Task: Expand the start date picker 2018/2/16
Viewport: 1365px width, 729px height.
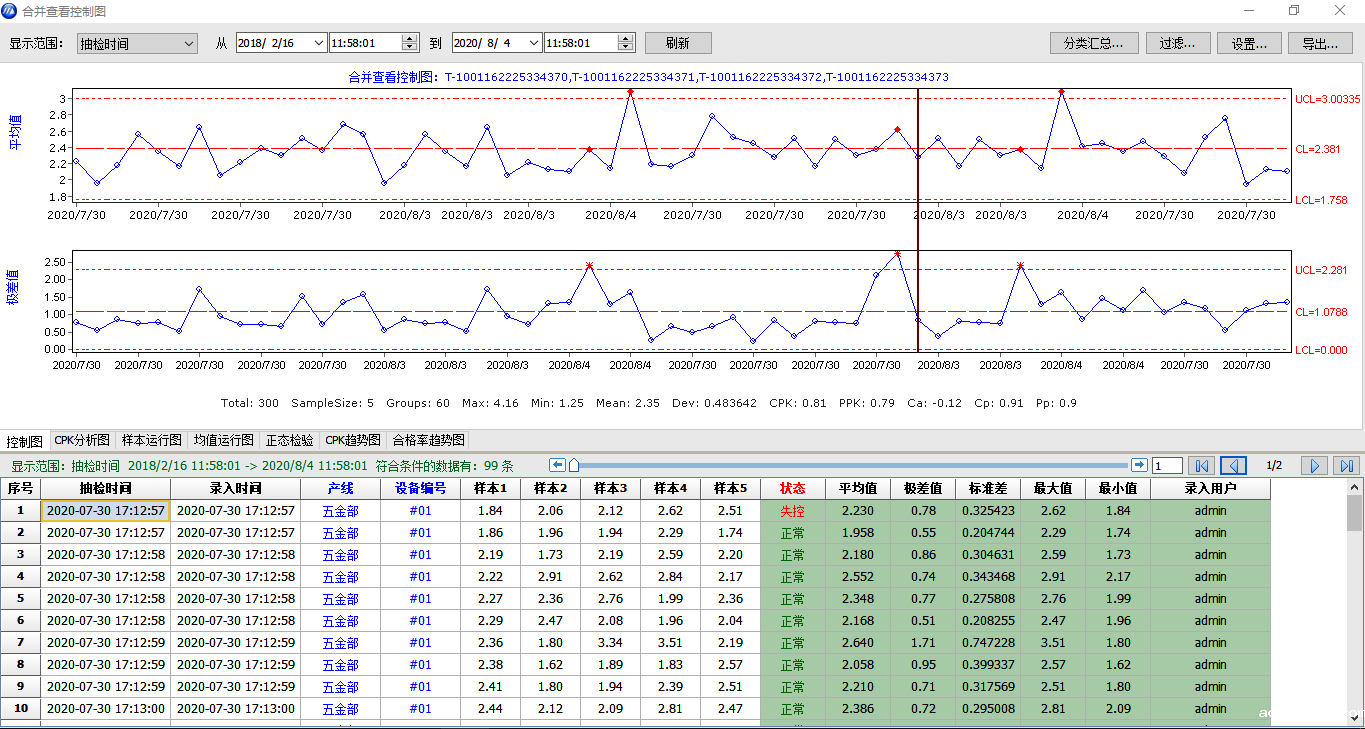Action: [319, 44]
